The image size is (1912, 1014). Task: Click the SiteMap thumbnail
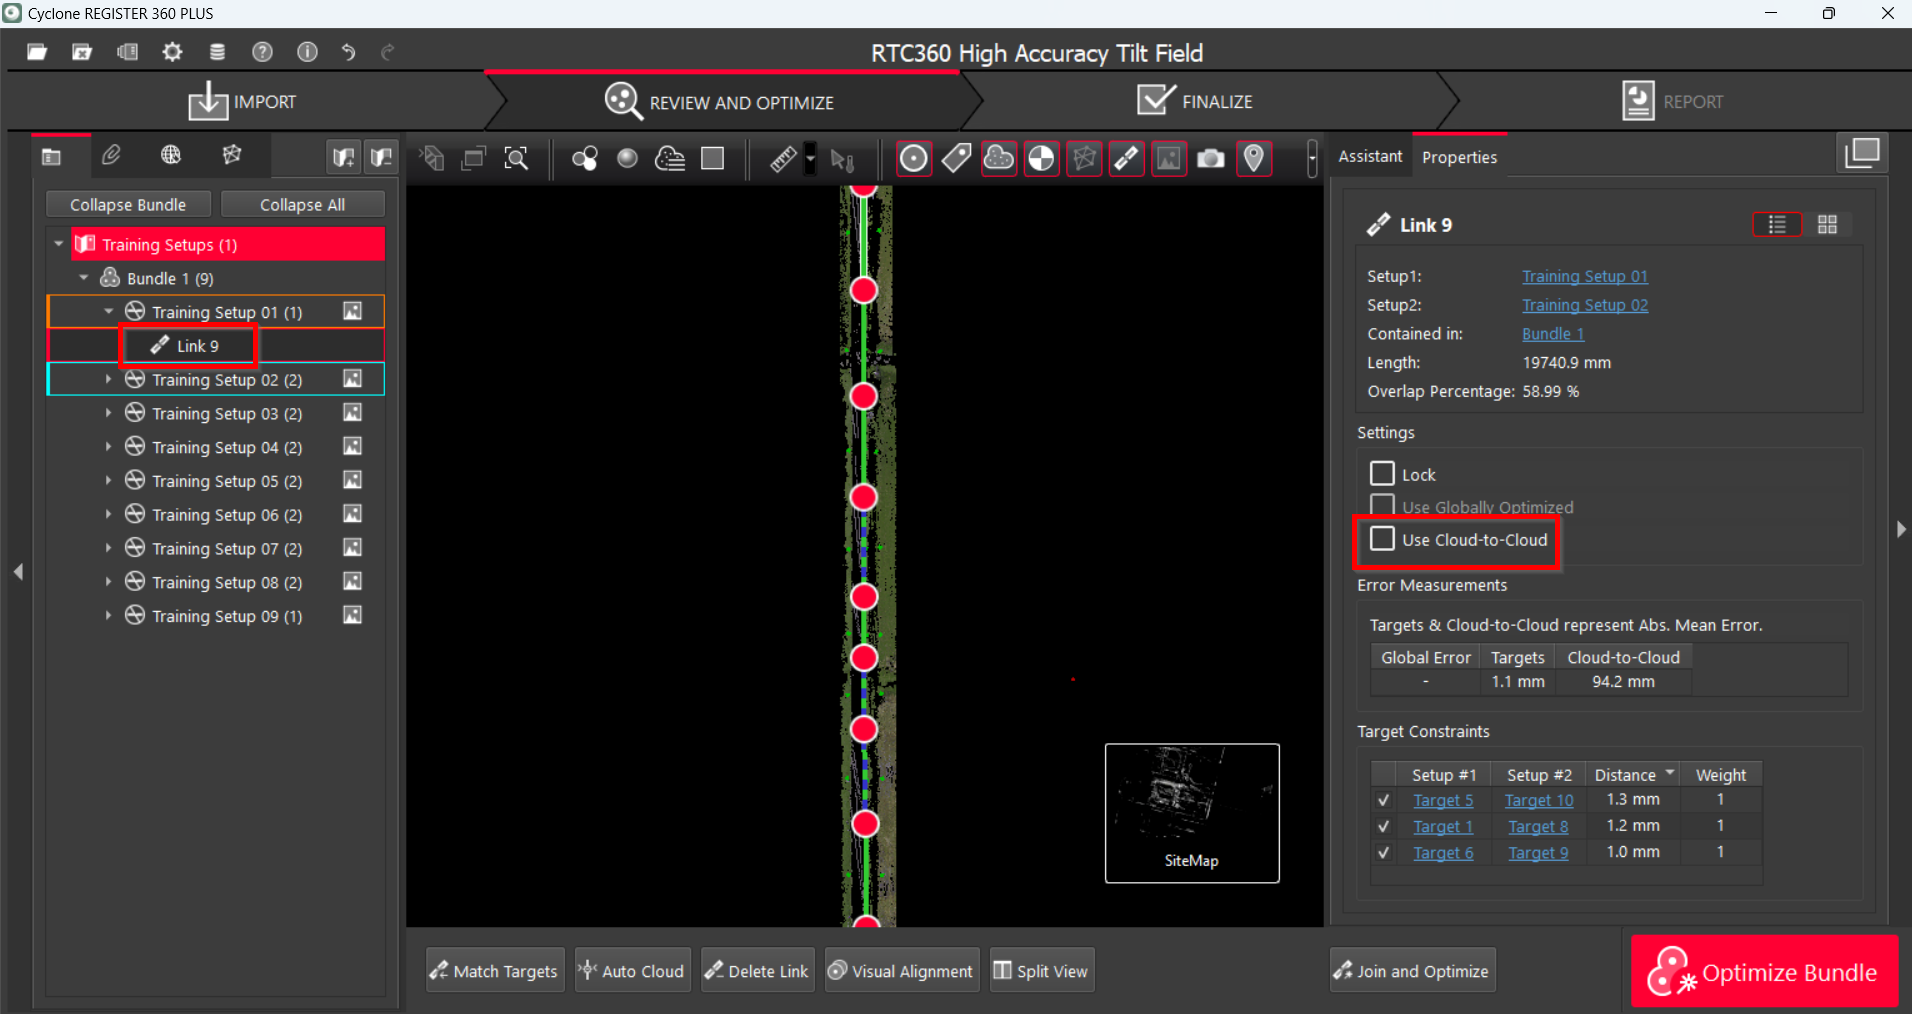point(1191,812)
